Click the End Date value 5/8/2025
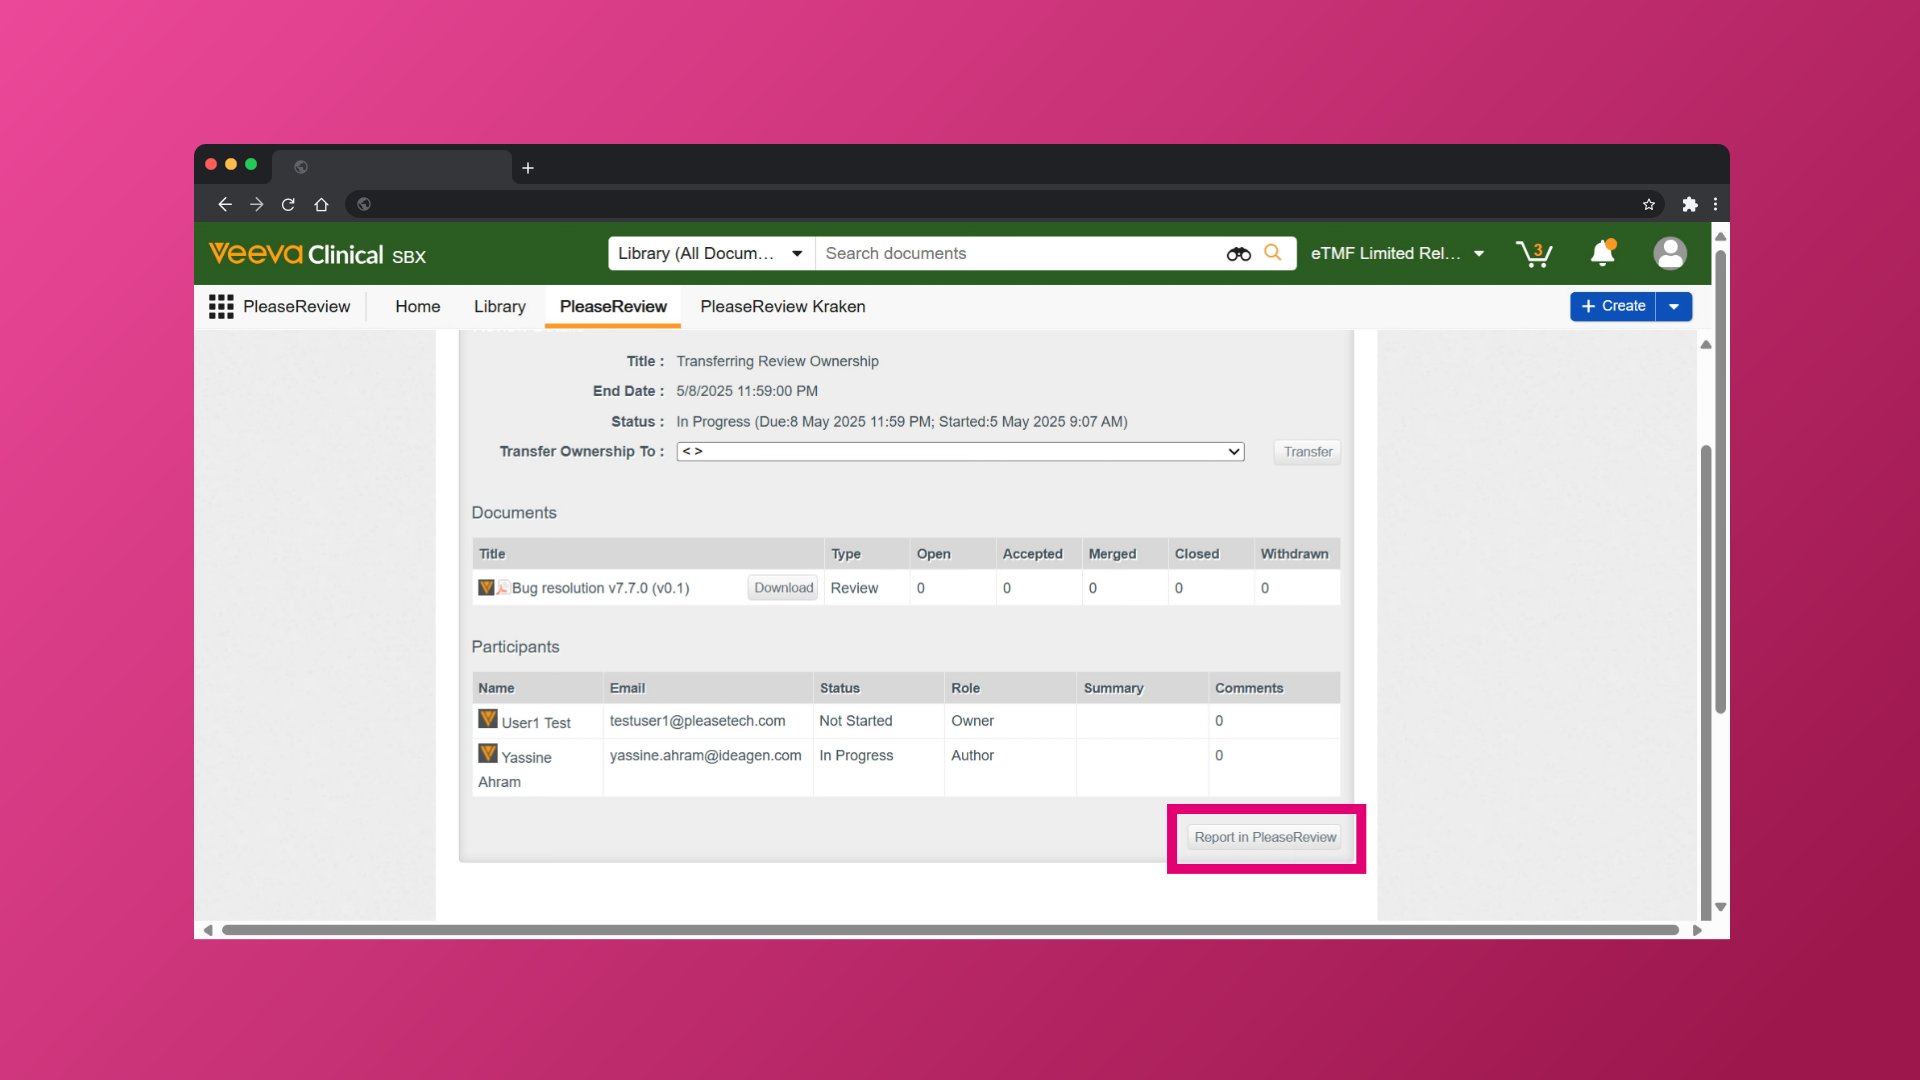The image size is (1920, 1080). pyautogui.click(x=747, y=391)
